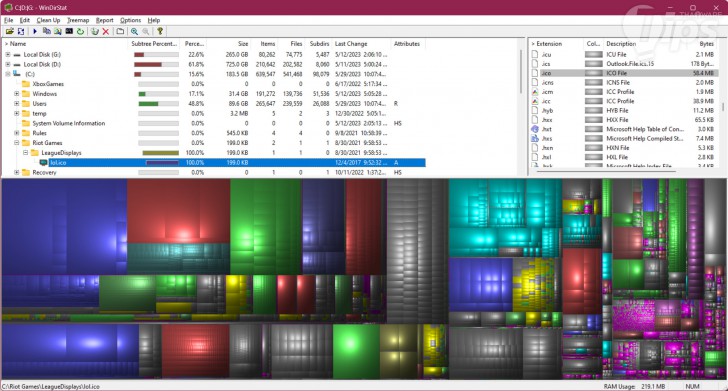The width and height of the screenshot is (728, 391).
Task: Collapse the Riot Games folder node
Action: tap(17, 143)
